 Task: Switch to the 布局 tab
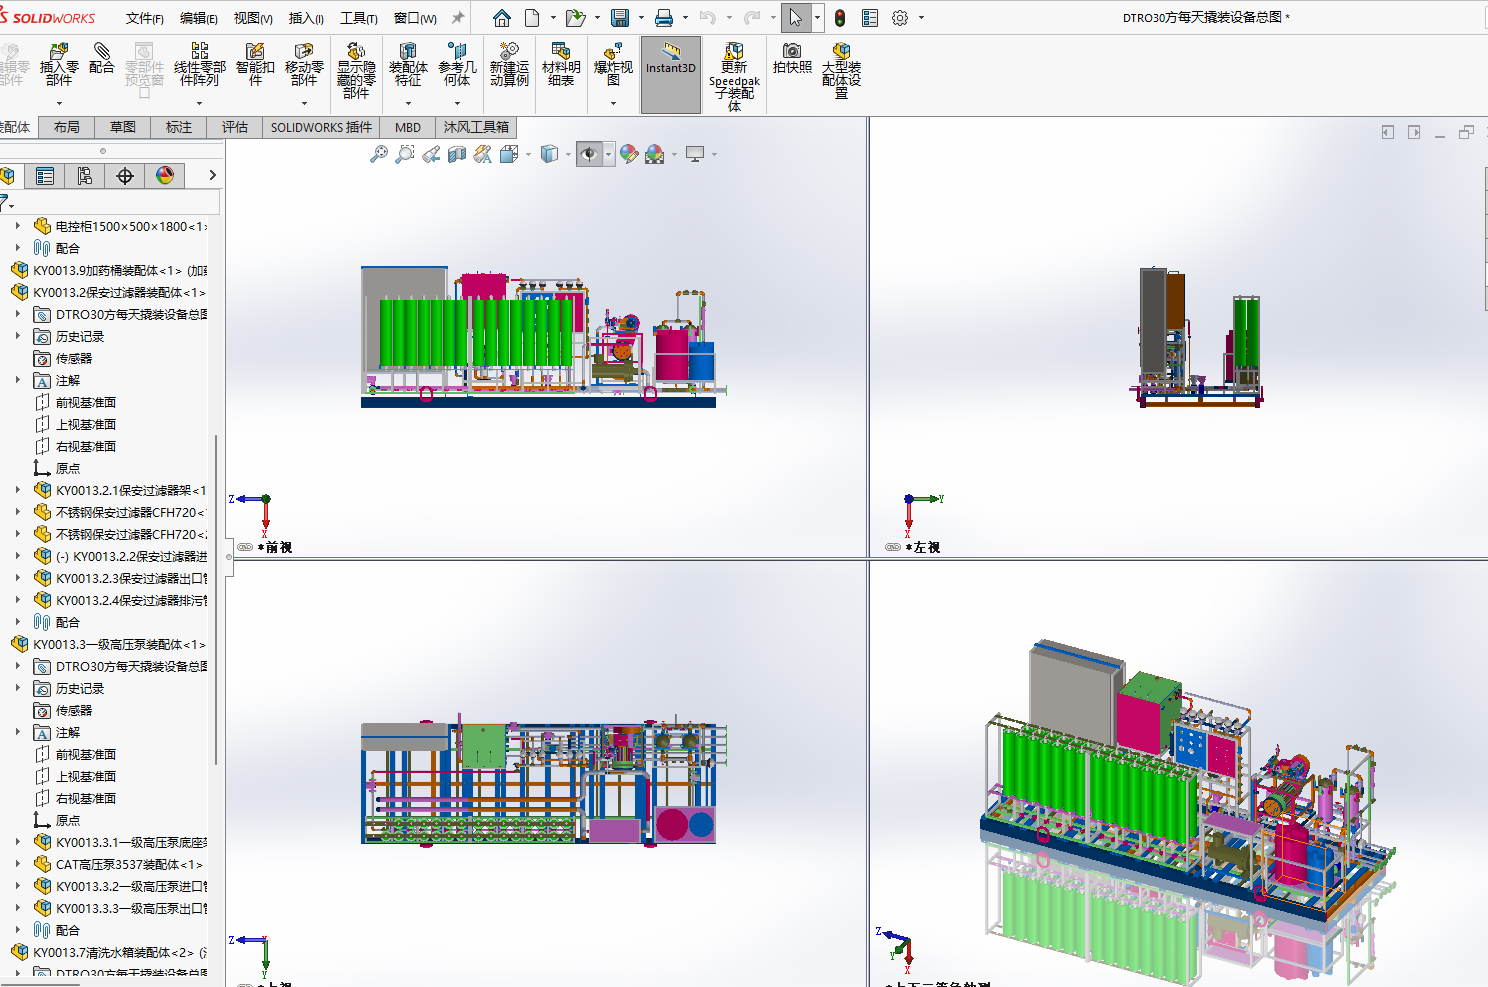67,127
